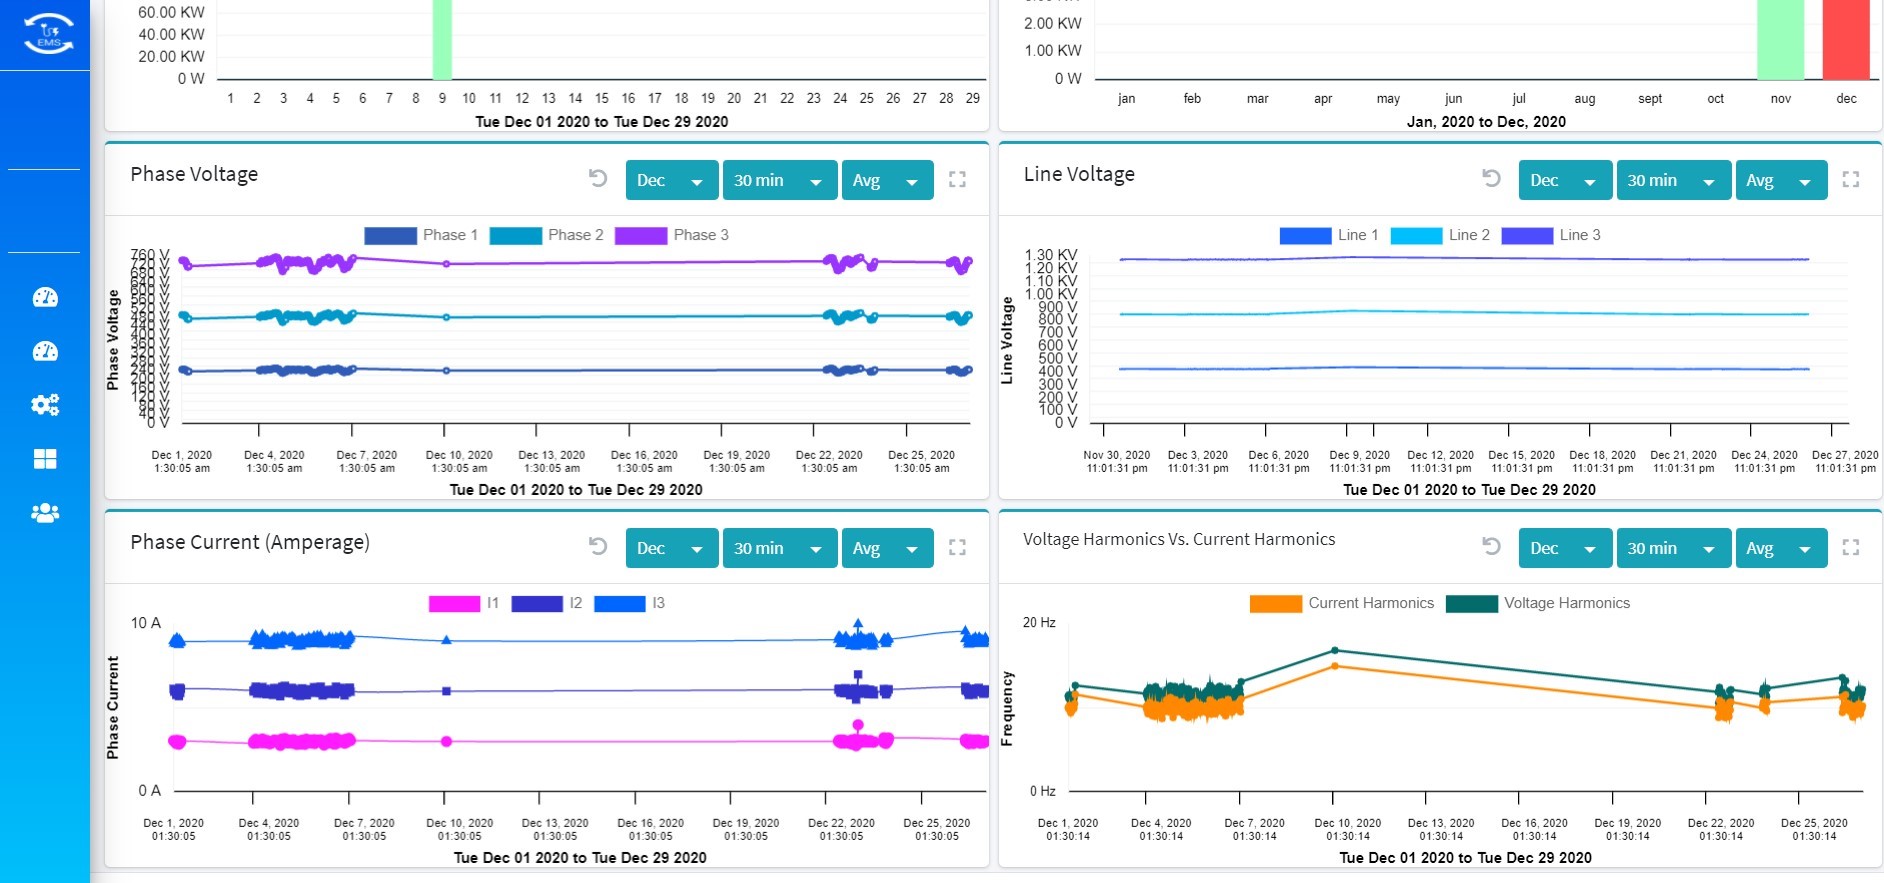Reset the Phase Voltage chart using the undo icon
This screenshot has width=1884, height=883.
coord(598,179)
